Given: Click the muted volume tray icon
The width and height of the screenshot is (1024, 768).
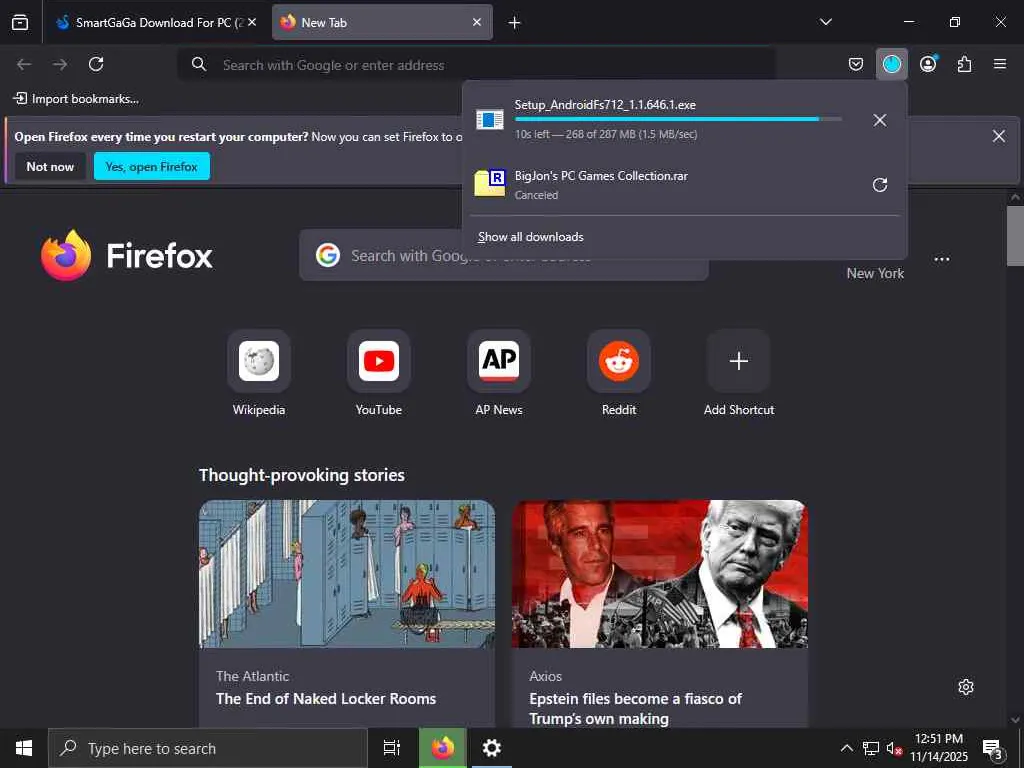Looking at the screenshot, I should [x=894, y=748].
